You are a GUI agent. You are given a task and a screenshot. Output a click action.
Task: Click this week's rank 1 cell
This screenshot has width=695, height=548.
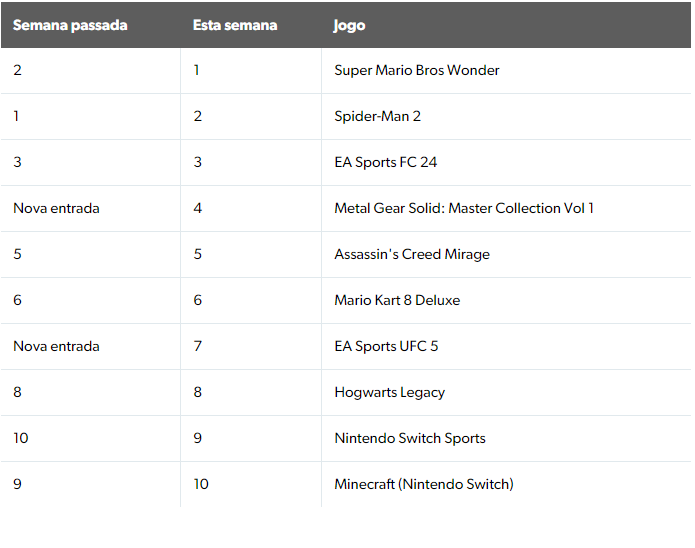pyautogui.click(x=197, y=70)
